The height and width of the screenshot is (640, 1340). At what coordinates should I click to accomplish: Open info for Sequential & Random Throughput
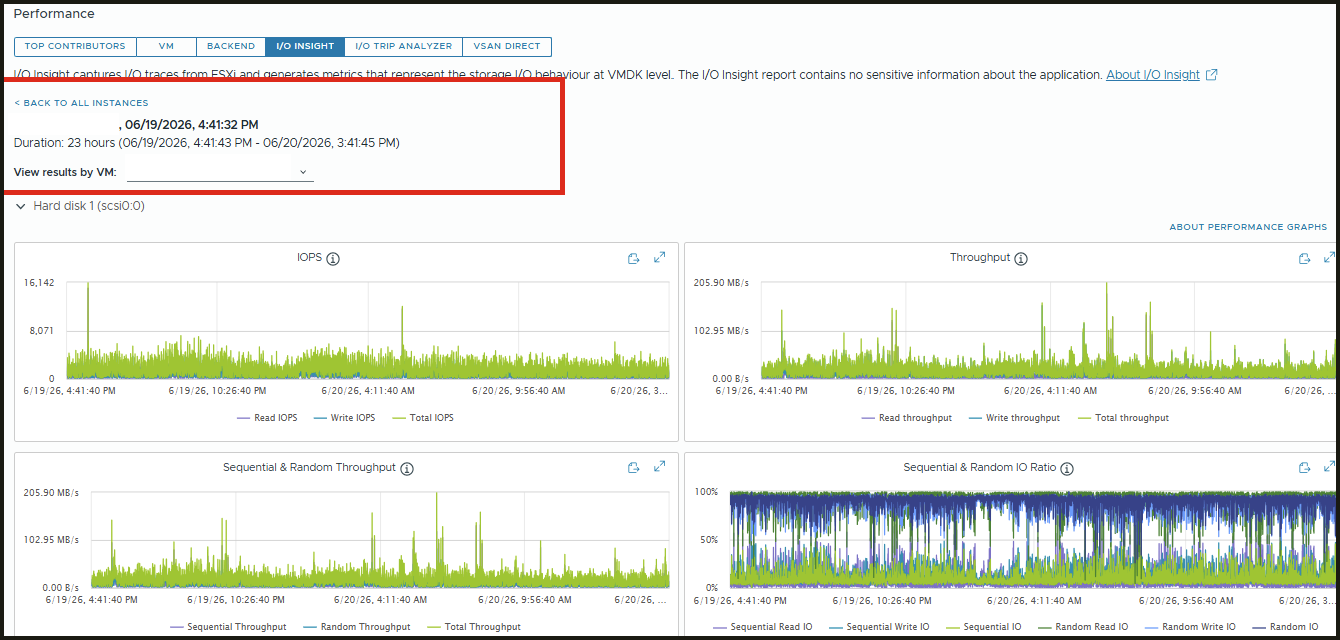click(x=406, y=468)
